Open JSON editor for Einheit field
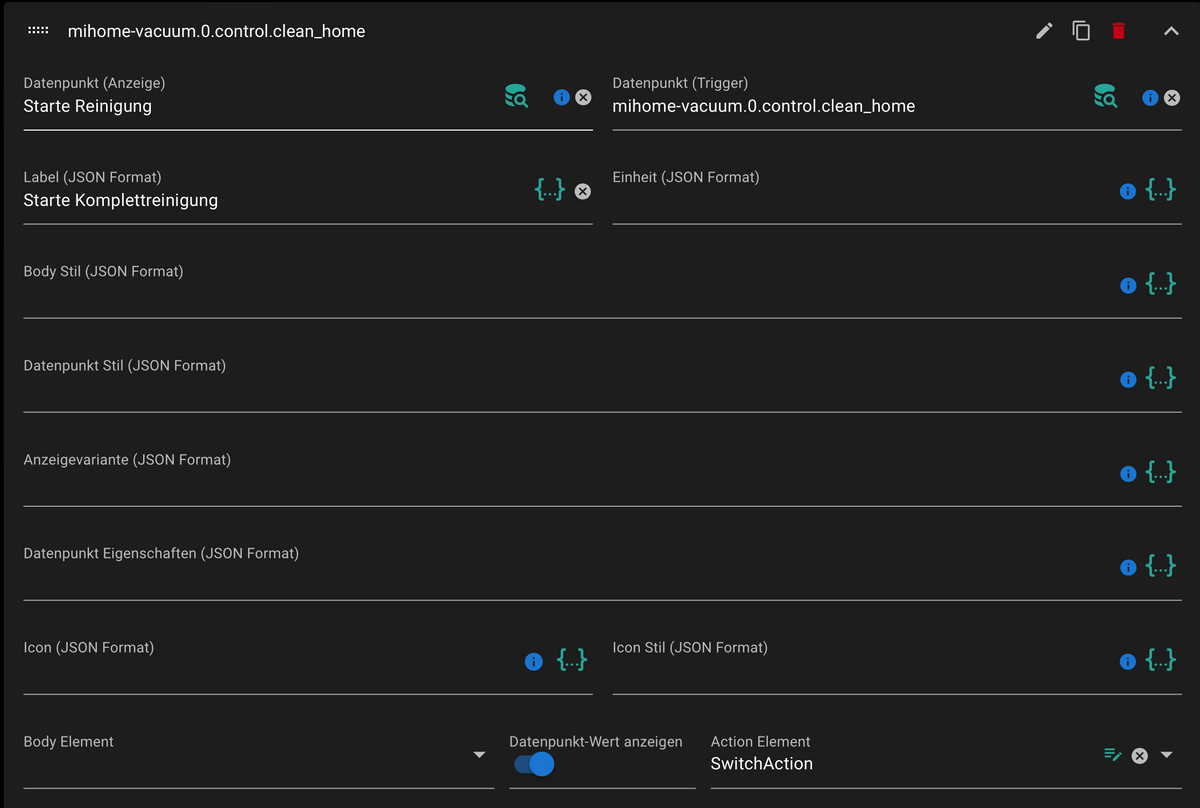Screen dimensions: 1200x808 1160,190
